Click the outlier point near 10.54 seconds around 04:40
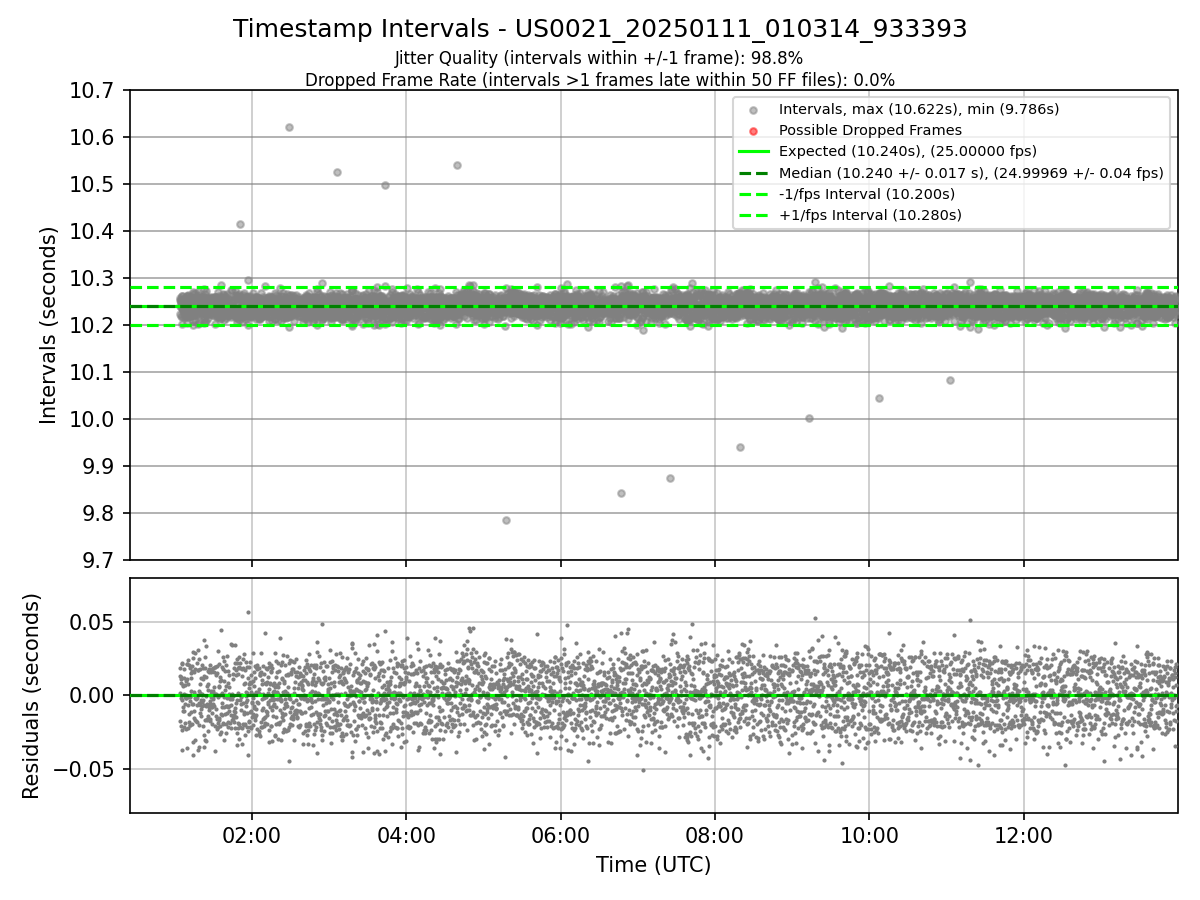The image size is (1200, 900). (x=457, y=165)
